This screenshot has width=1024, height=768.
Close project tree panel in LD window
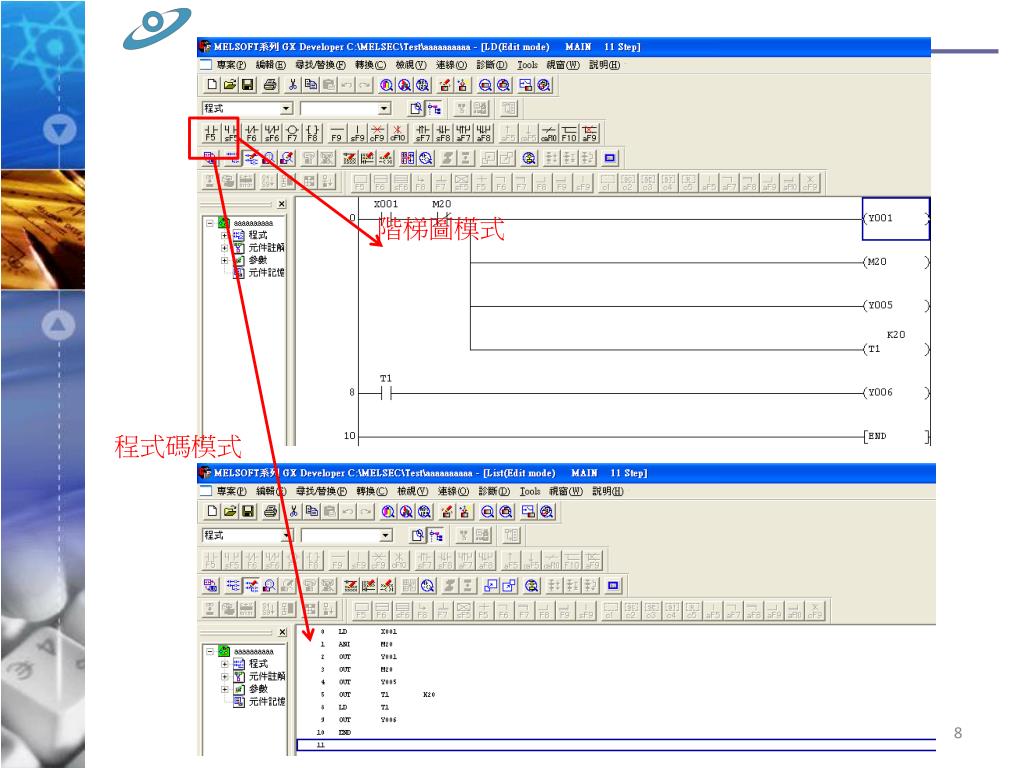point(281,204)
